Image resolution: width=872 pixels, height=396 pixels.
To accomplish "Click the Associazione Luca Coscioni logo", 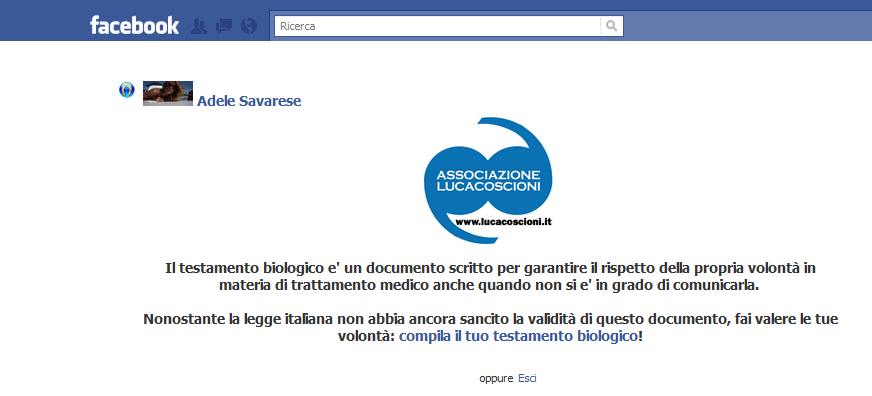I will [x=488, y=180].
